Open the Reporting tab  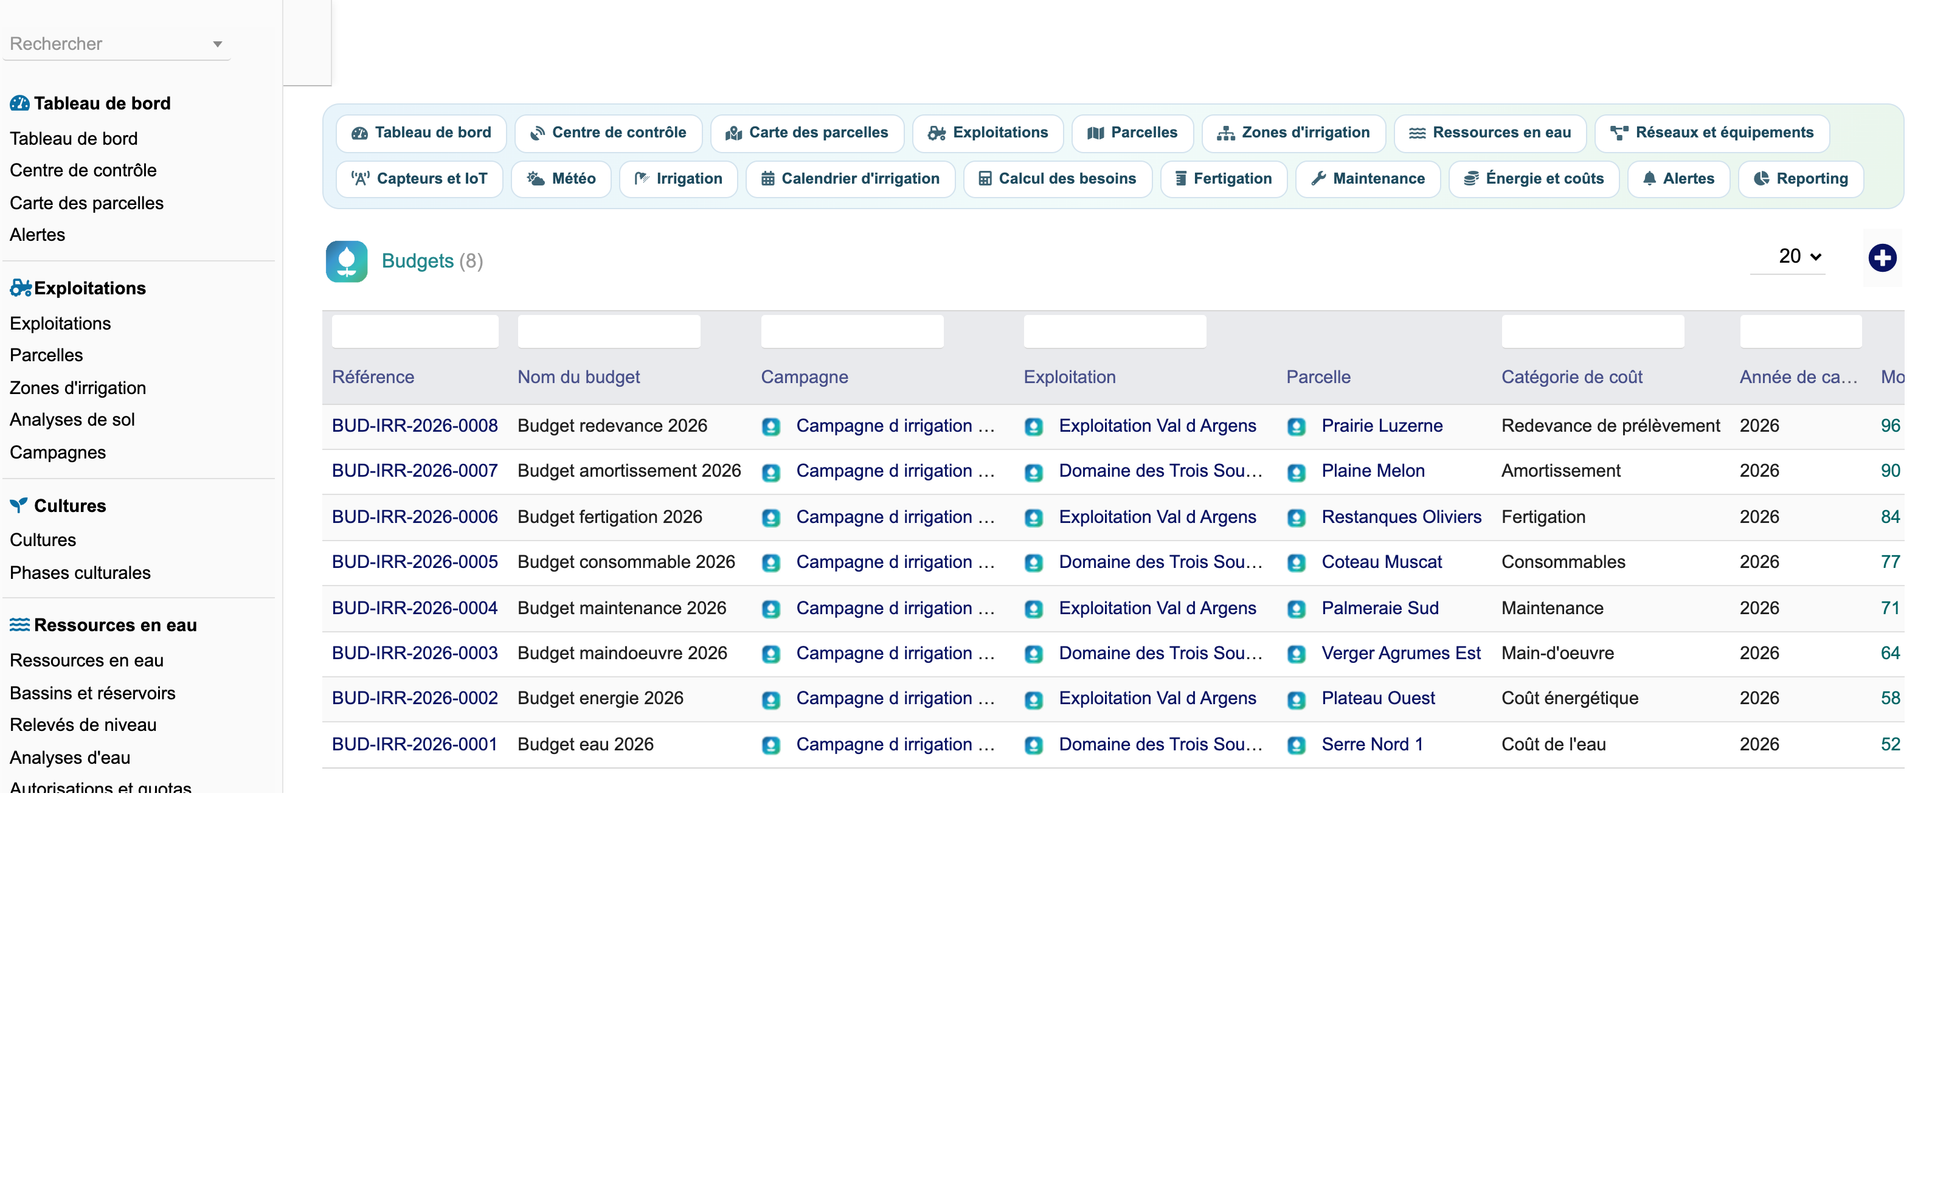1801,179
